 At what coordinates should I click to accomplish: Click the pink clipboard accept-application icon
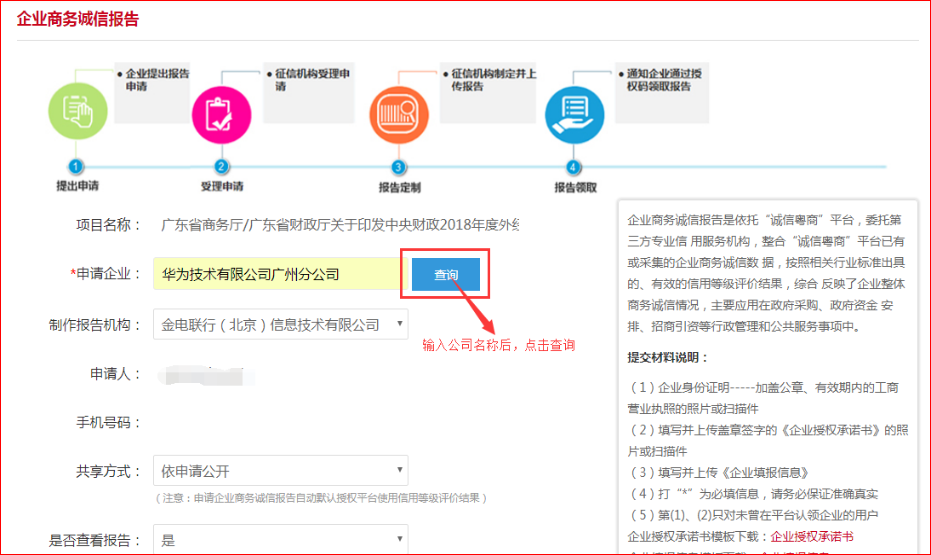pos(221,115)
